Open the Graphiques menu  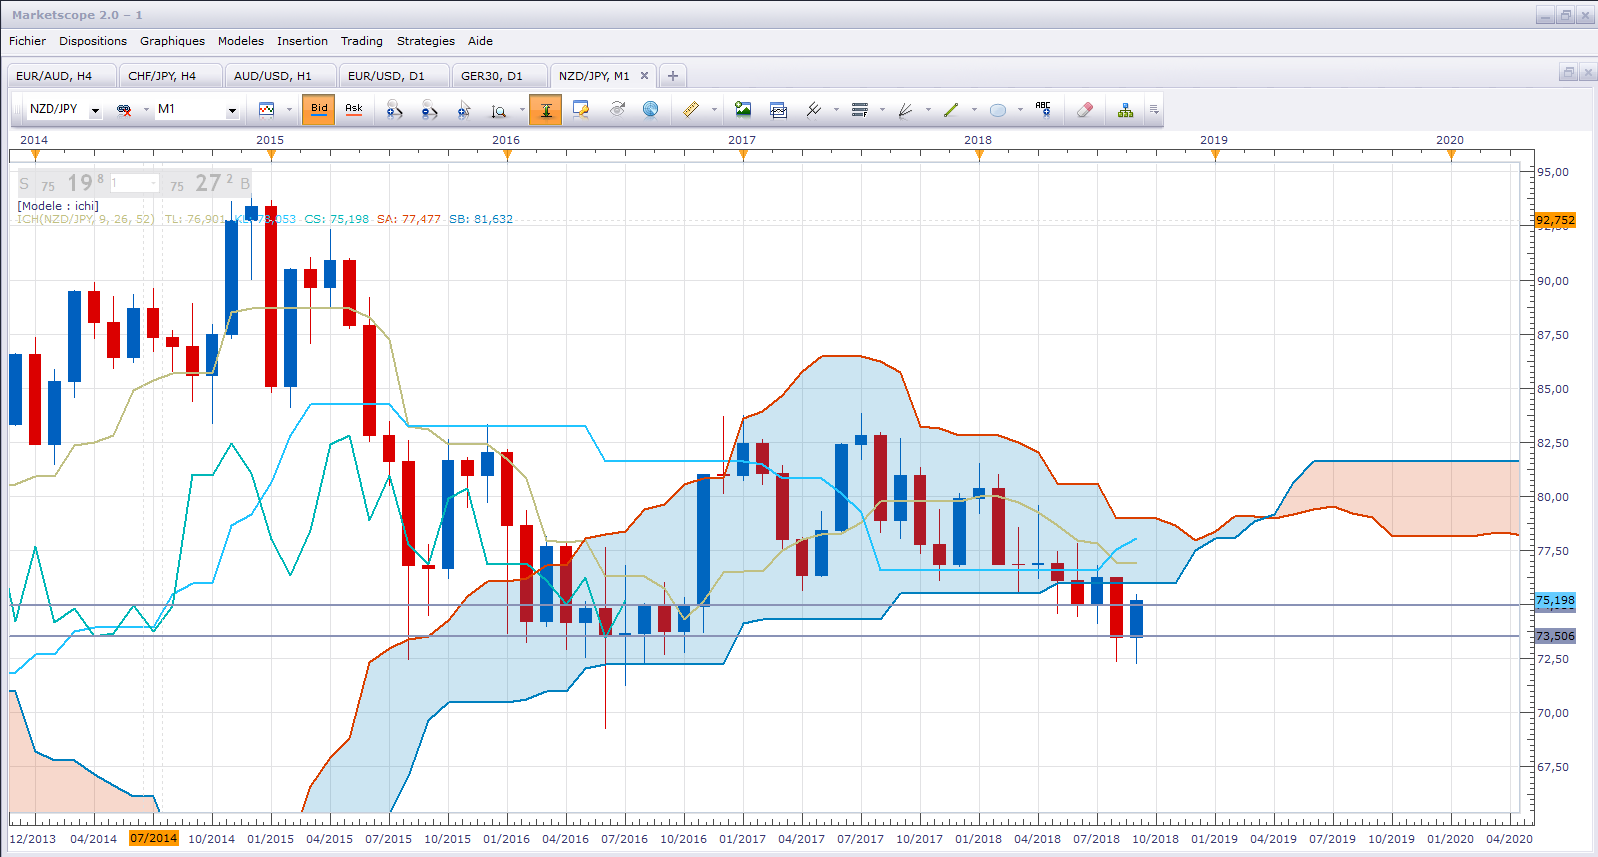point(172,41)
